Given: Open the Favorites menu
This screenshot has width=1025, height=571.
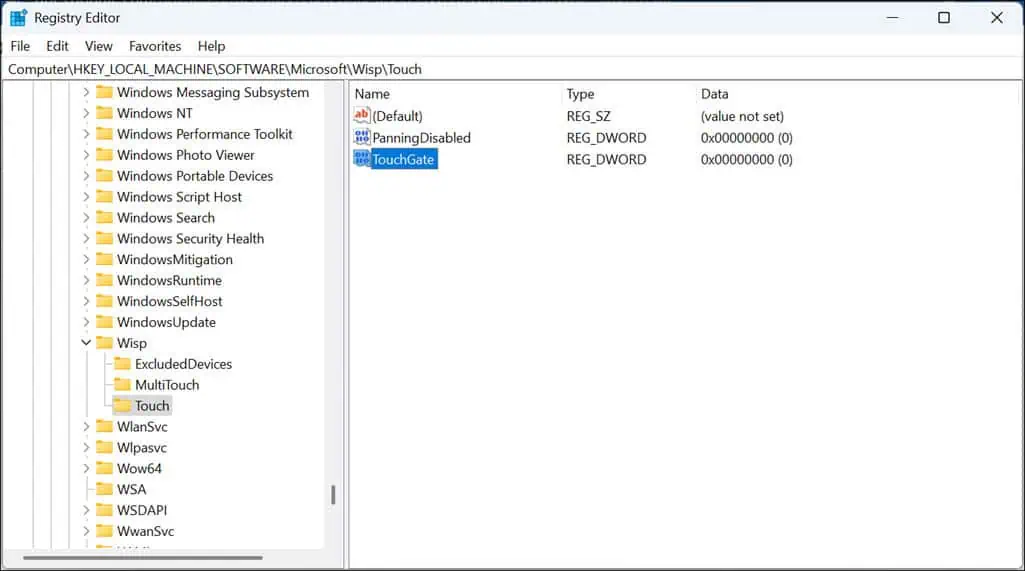Looking at the screenshot, I should pos(155,46).
